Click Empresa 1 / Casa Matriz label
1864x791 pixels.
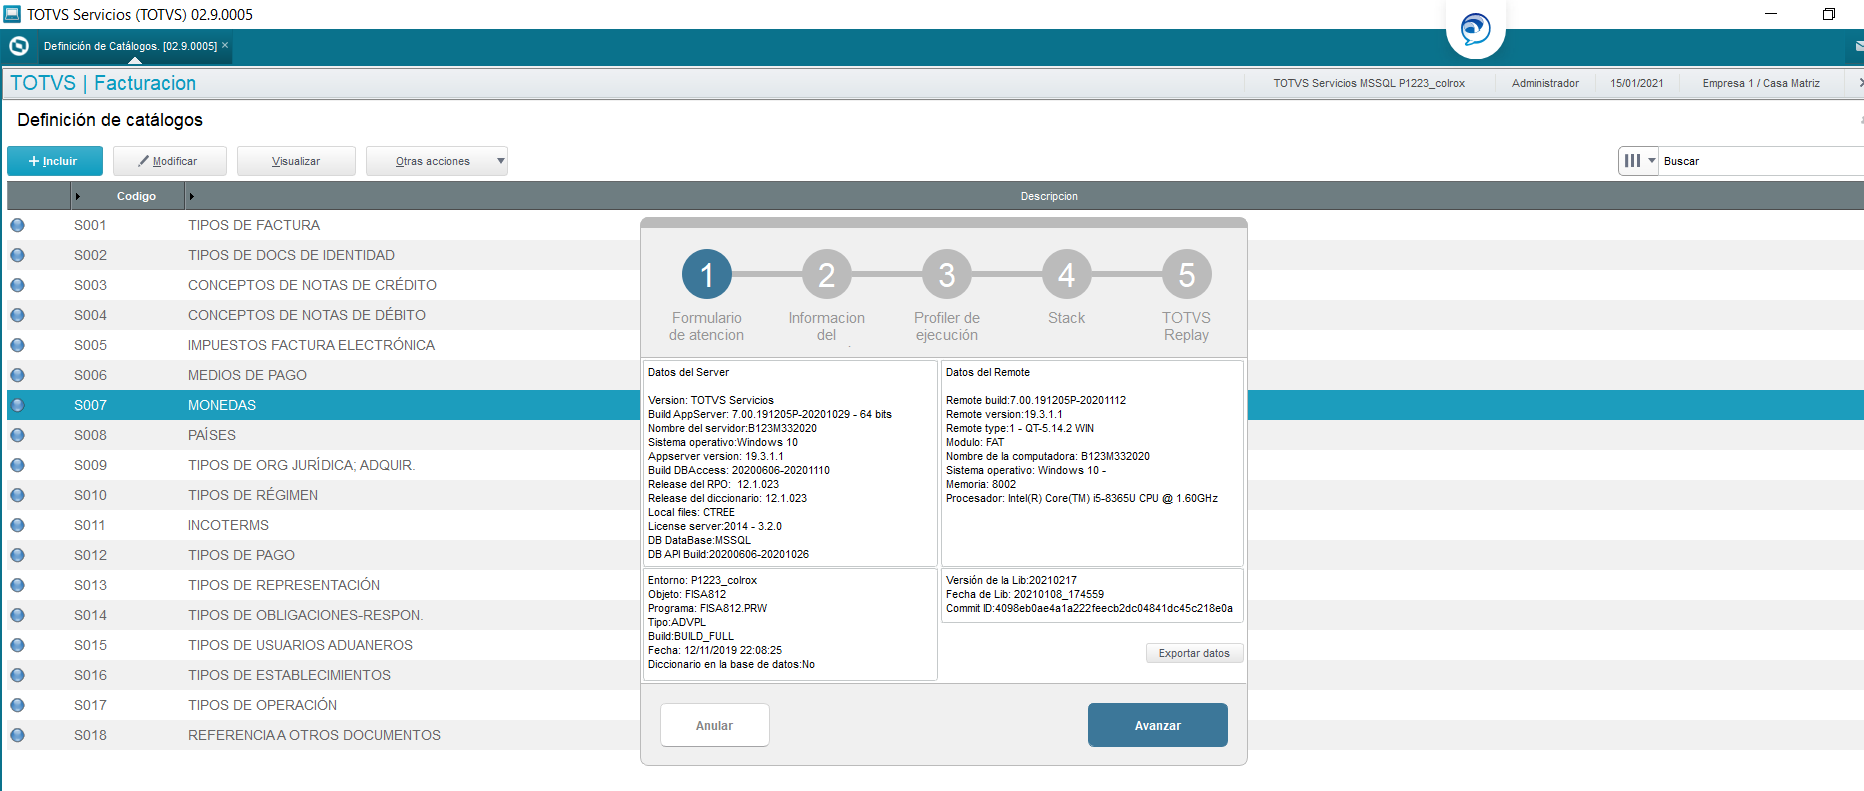pos(1761,83)
